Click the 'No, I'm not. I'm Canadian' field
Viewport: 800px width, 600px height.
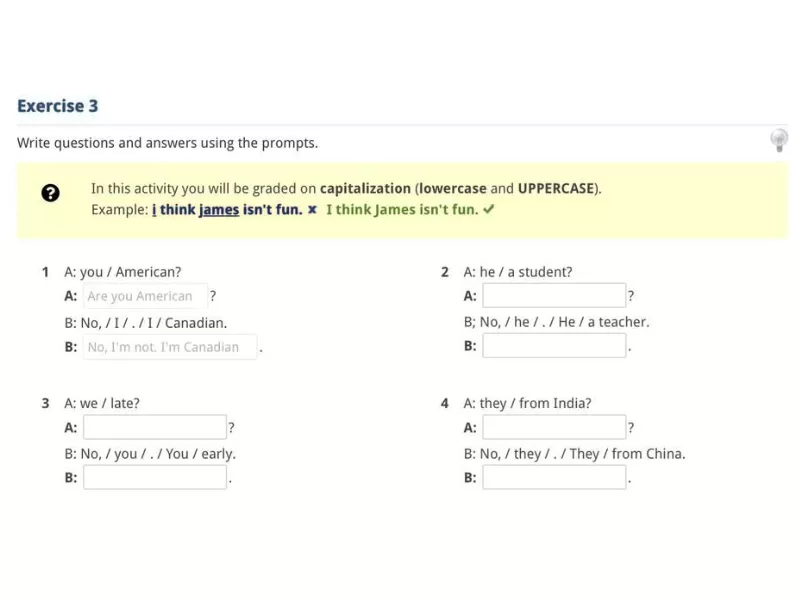click(x=170, y=347)
